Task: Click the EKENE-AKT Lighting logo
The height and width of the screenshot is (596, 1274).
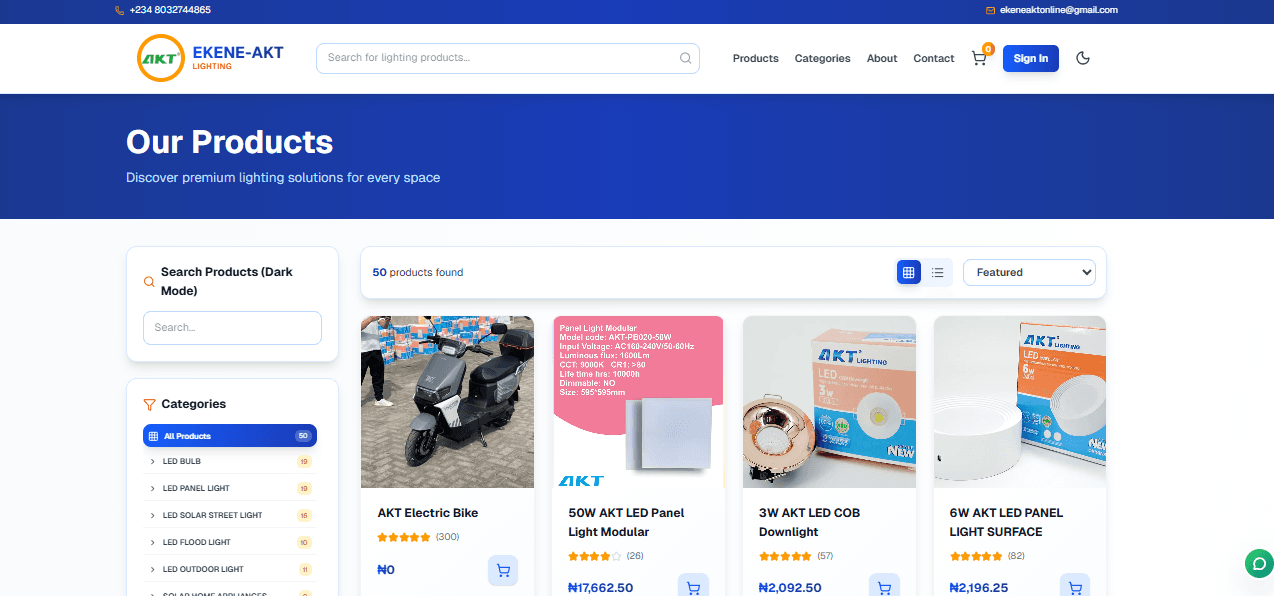Action: tap(210, 58)
